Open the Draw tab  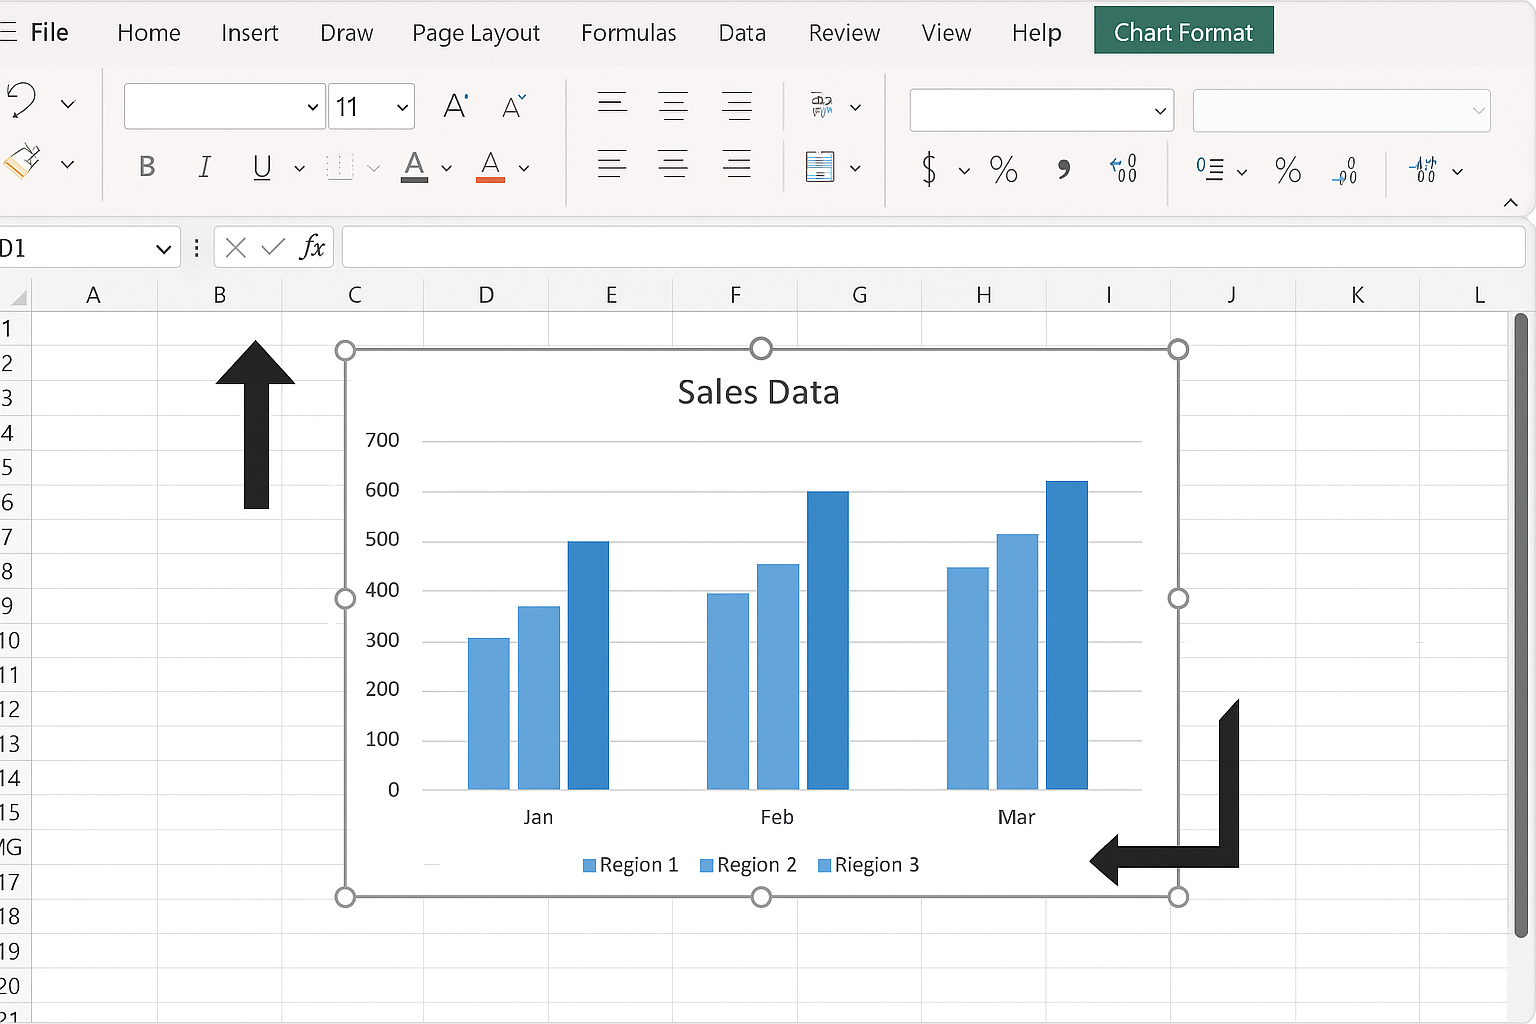click(347, 33)
